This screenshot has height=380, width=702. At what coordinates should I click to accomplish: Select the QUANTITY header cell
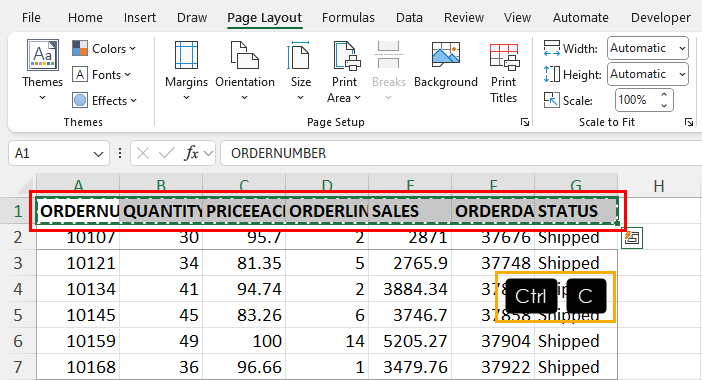click(161, 211)
